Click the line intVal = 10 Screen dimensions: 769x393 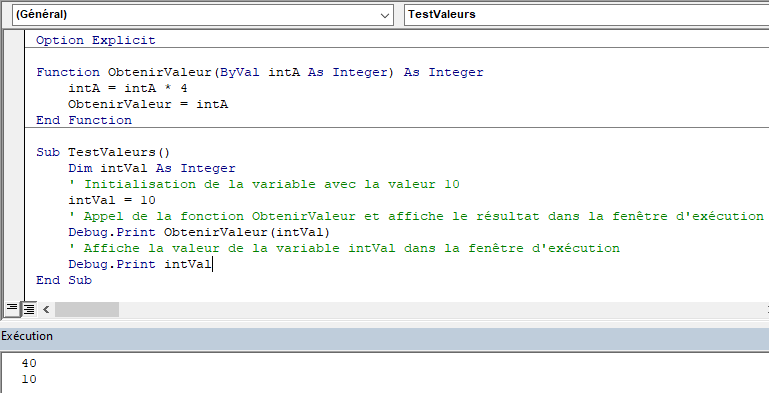[112, 200]
